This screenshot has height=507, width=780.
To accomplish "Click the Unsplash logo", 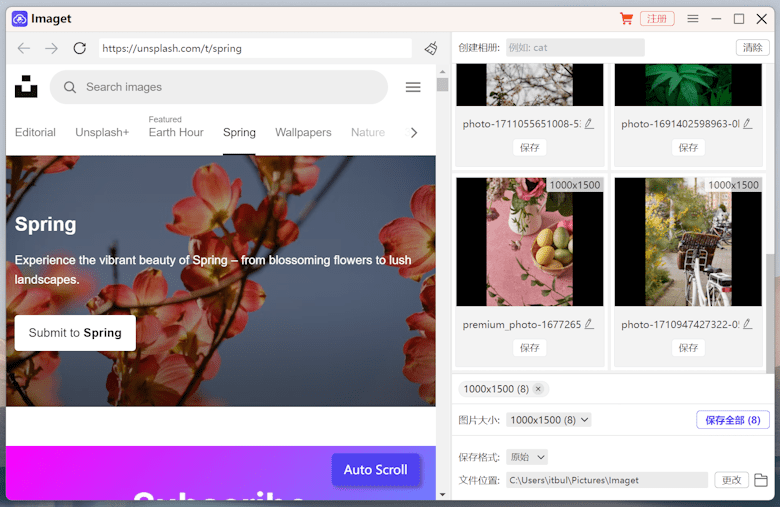I will click(26, 87).
